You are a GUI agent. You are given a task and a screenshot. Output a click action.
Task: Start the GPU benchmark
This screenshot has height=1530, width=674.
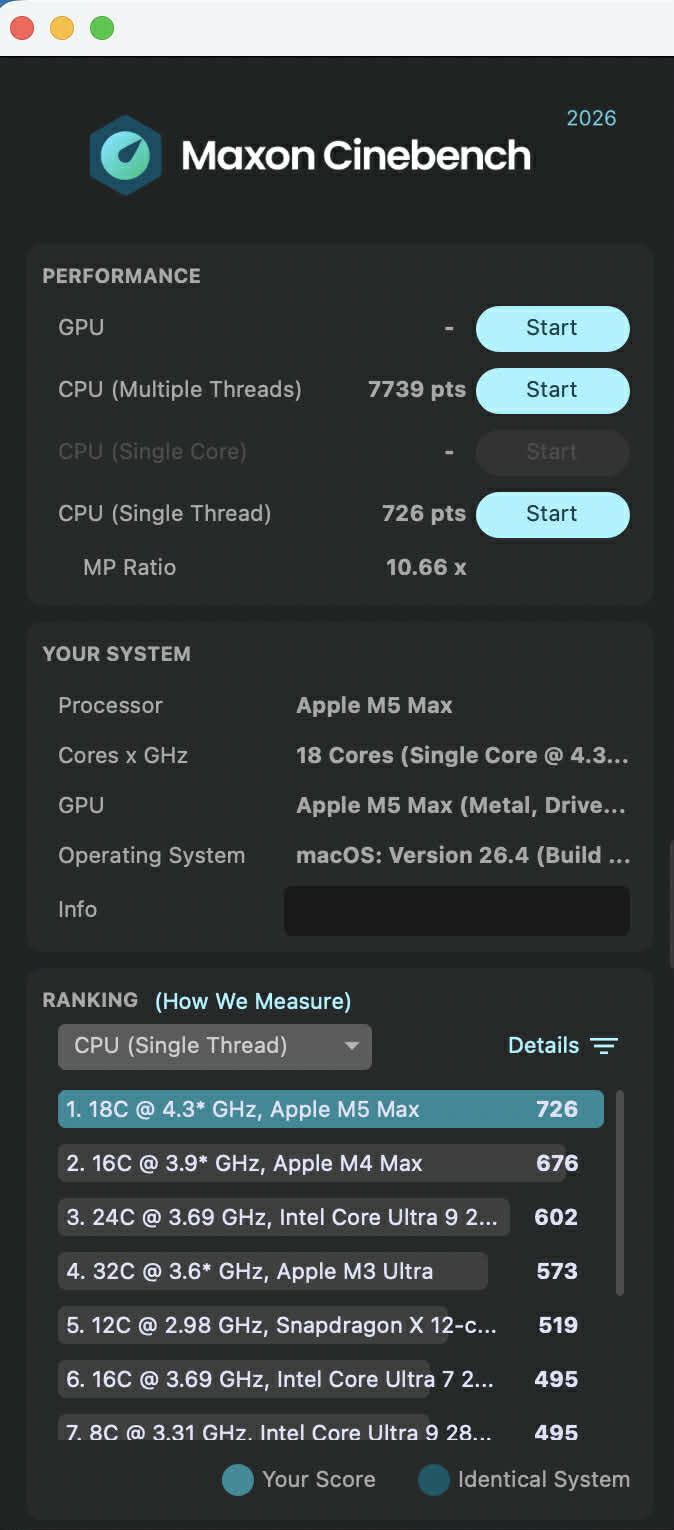click(x=552, y=328)
